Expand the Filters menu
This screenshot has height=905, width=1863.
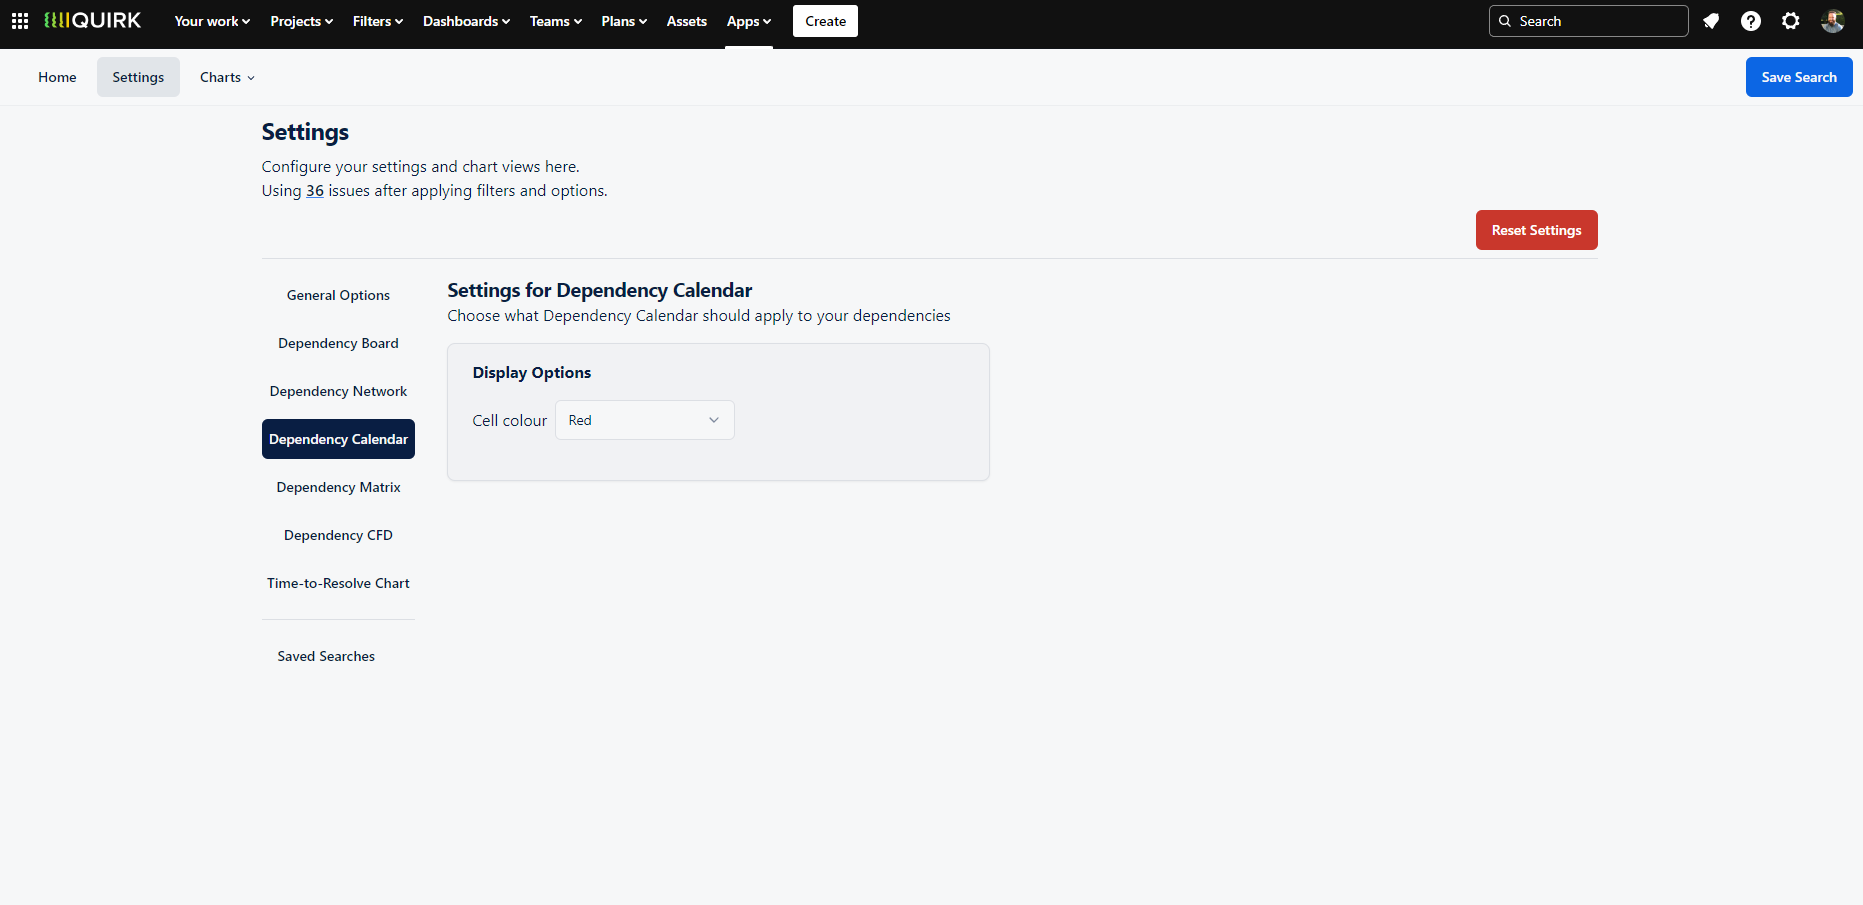pyautogui.click(x=378, y=21)
